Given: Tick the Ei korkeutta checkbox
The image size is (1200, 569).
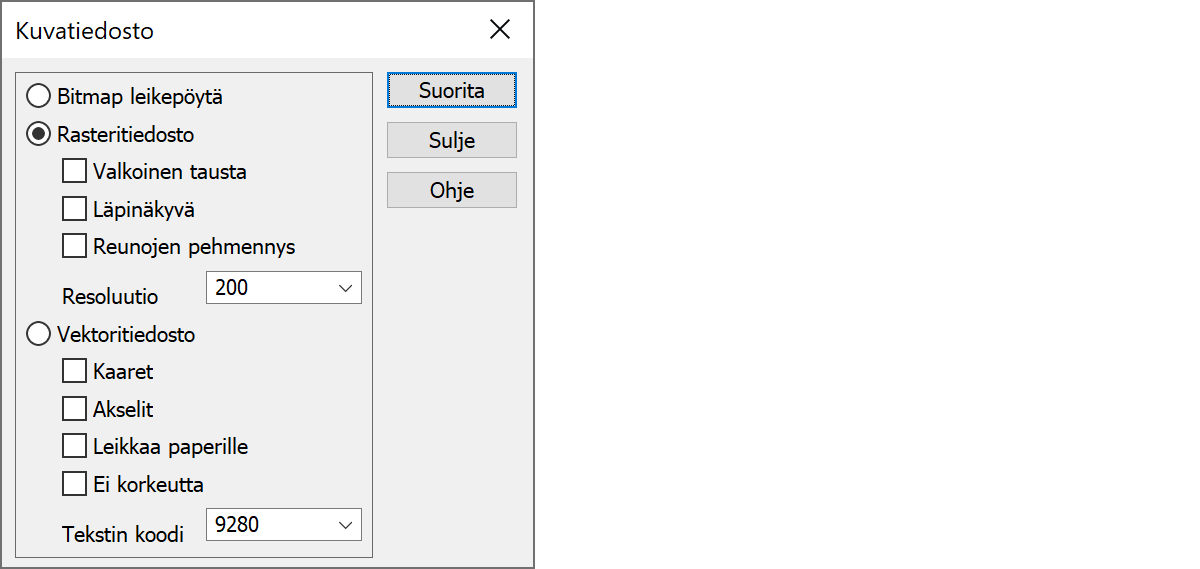Looking at the screenshot, I should (x=74, y=484).
